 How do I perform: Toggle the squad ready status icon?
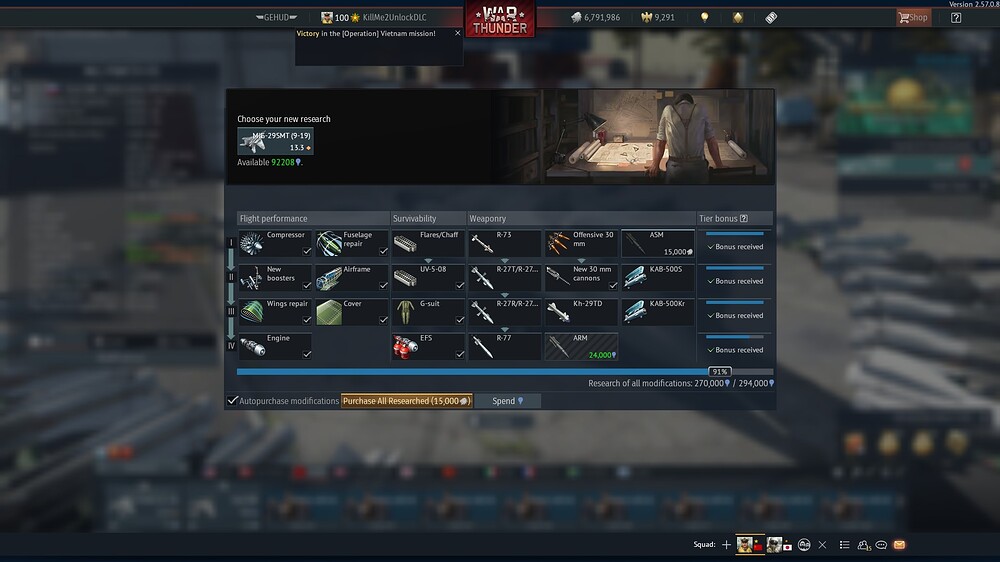pyautogui.click(x=804, y=545)
